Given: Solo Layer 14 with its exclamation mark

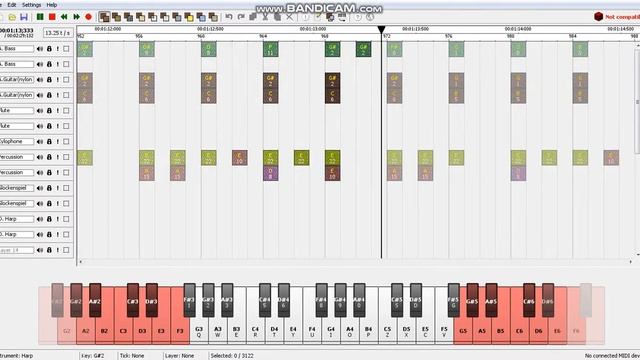Looking at the screenshot, I should pos(58,250).
